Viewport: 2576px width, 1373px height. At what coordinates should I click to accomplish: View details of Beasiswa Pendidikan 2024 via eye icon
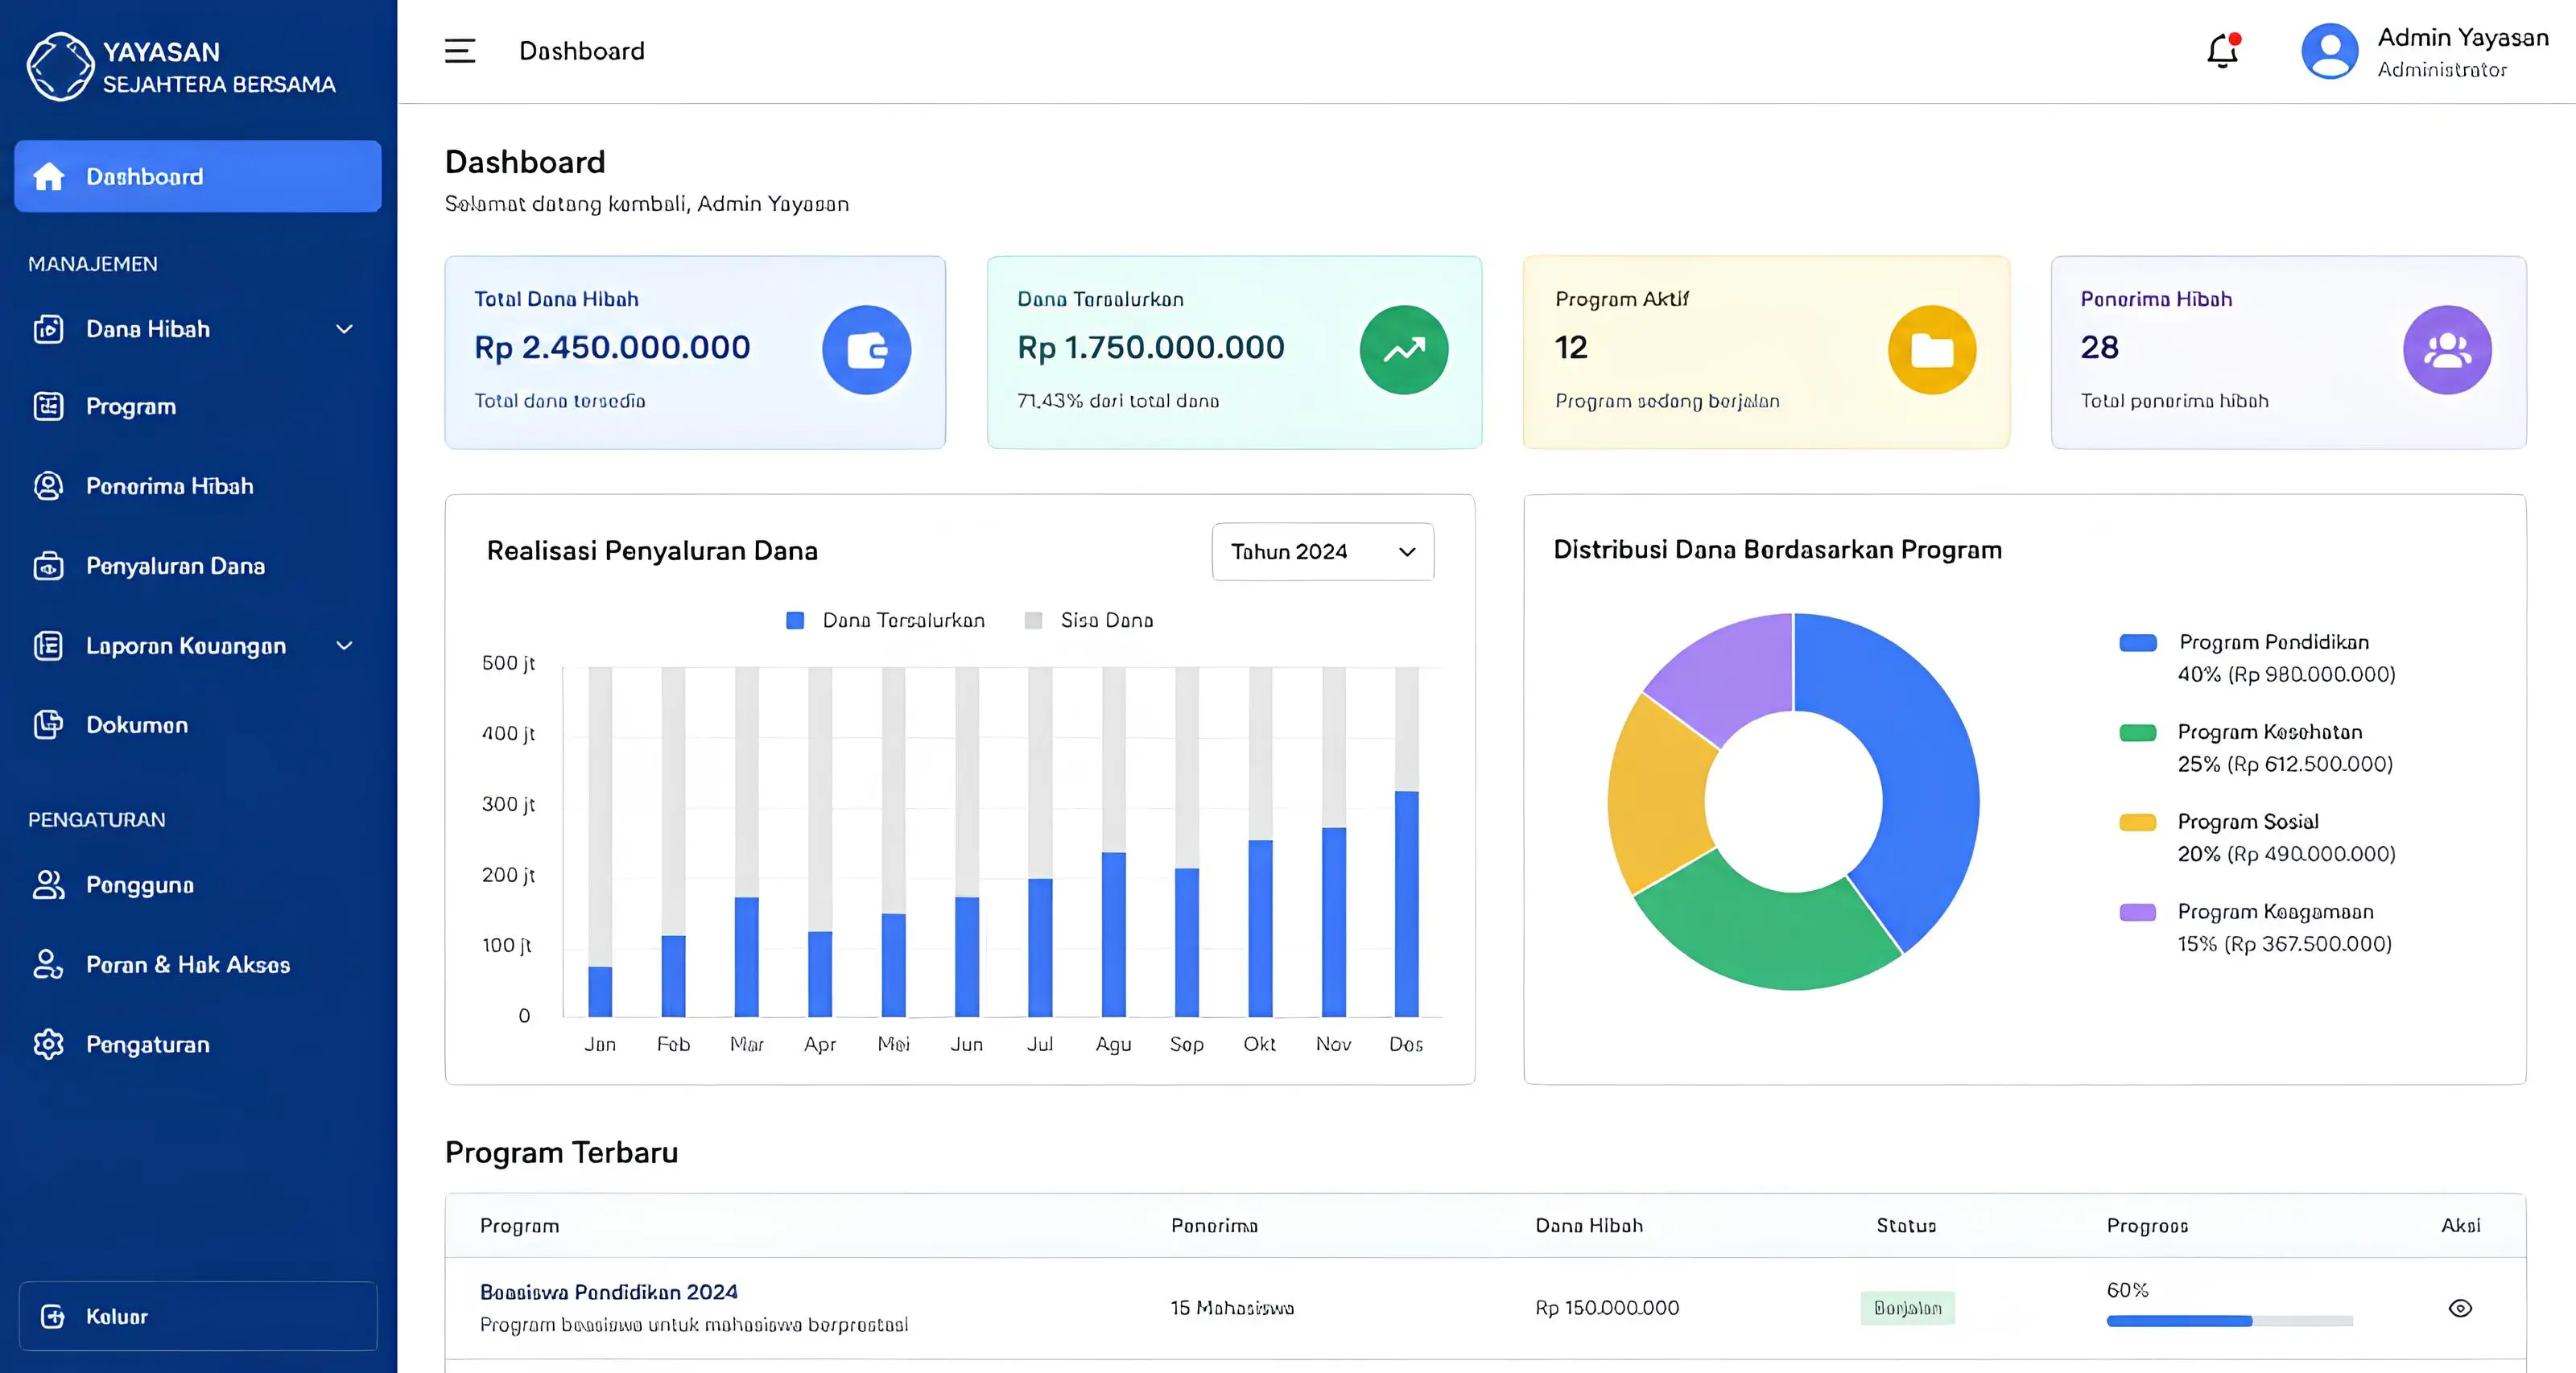2460,1308
